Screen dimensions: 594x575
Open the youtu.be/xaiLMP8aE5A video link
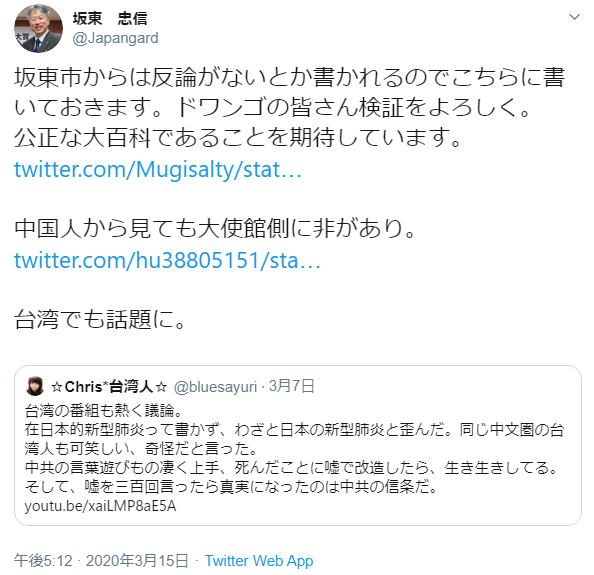[100, 506]
